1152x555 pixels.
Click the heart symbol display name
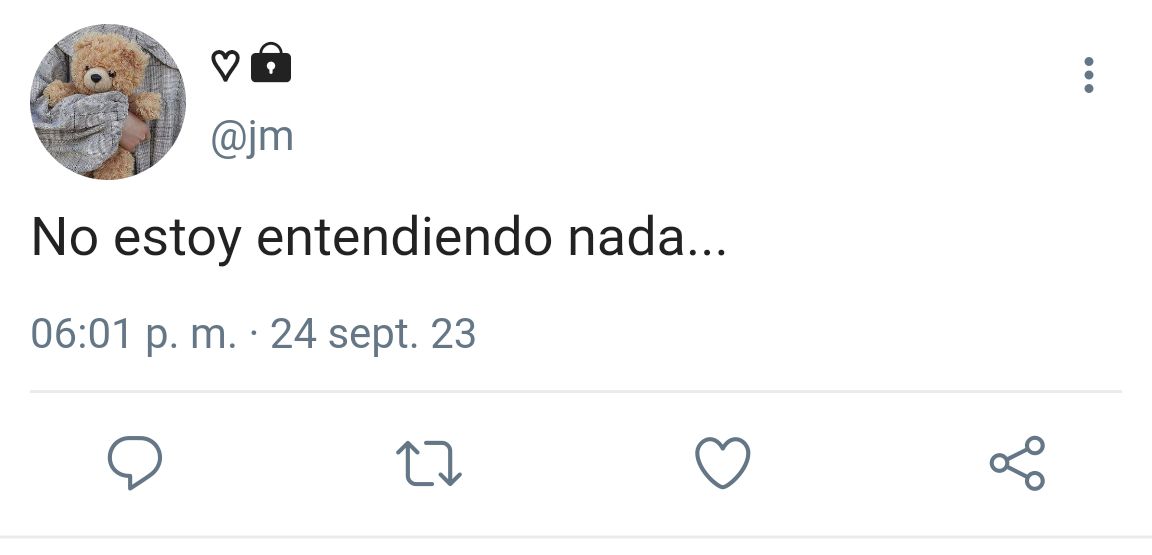[x=226, y=65]
